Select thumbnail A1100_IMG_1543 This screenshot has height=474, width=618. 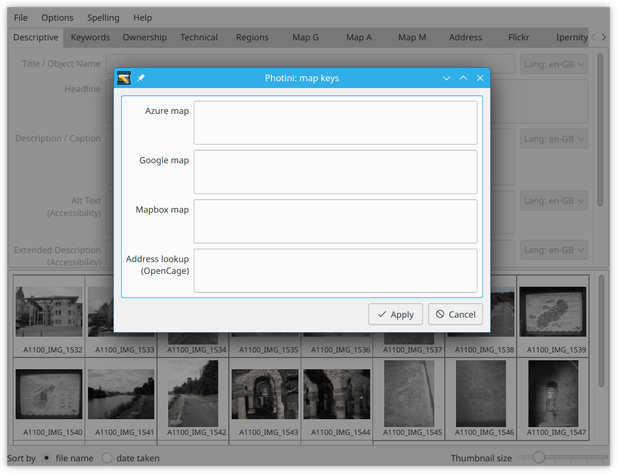(x=265, y=398)
